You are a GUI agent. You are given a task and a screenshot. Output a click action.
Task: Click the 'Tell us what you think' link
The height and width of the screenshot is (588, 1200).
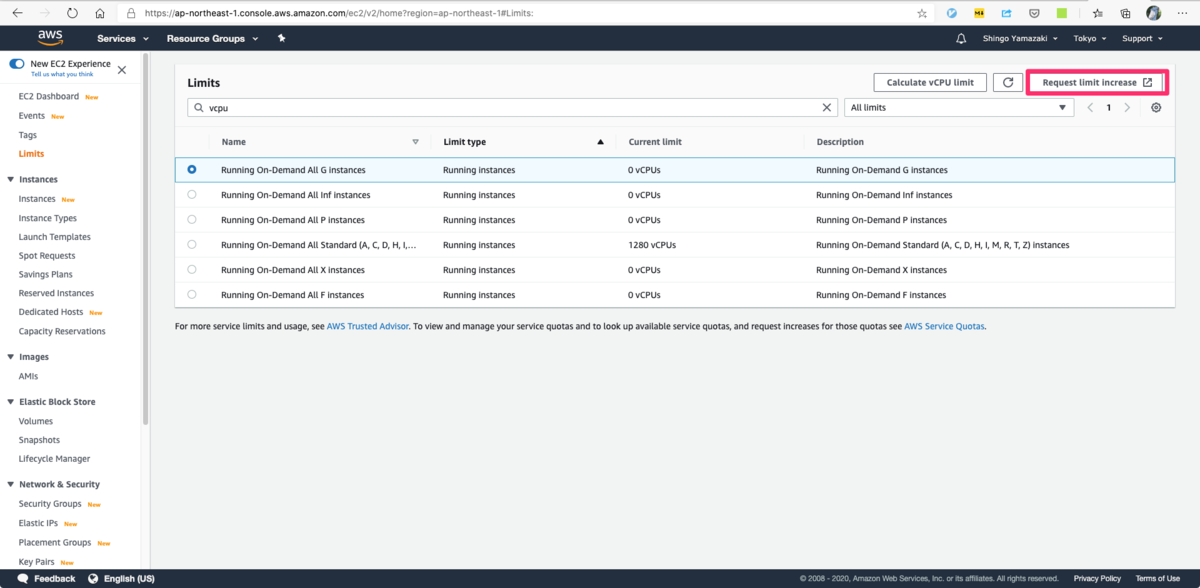tap(62, 74)
